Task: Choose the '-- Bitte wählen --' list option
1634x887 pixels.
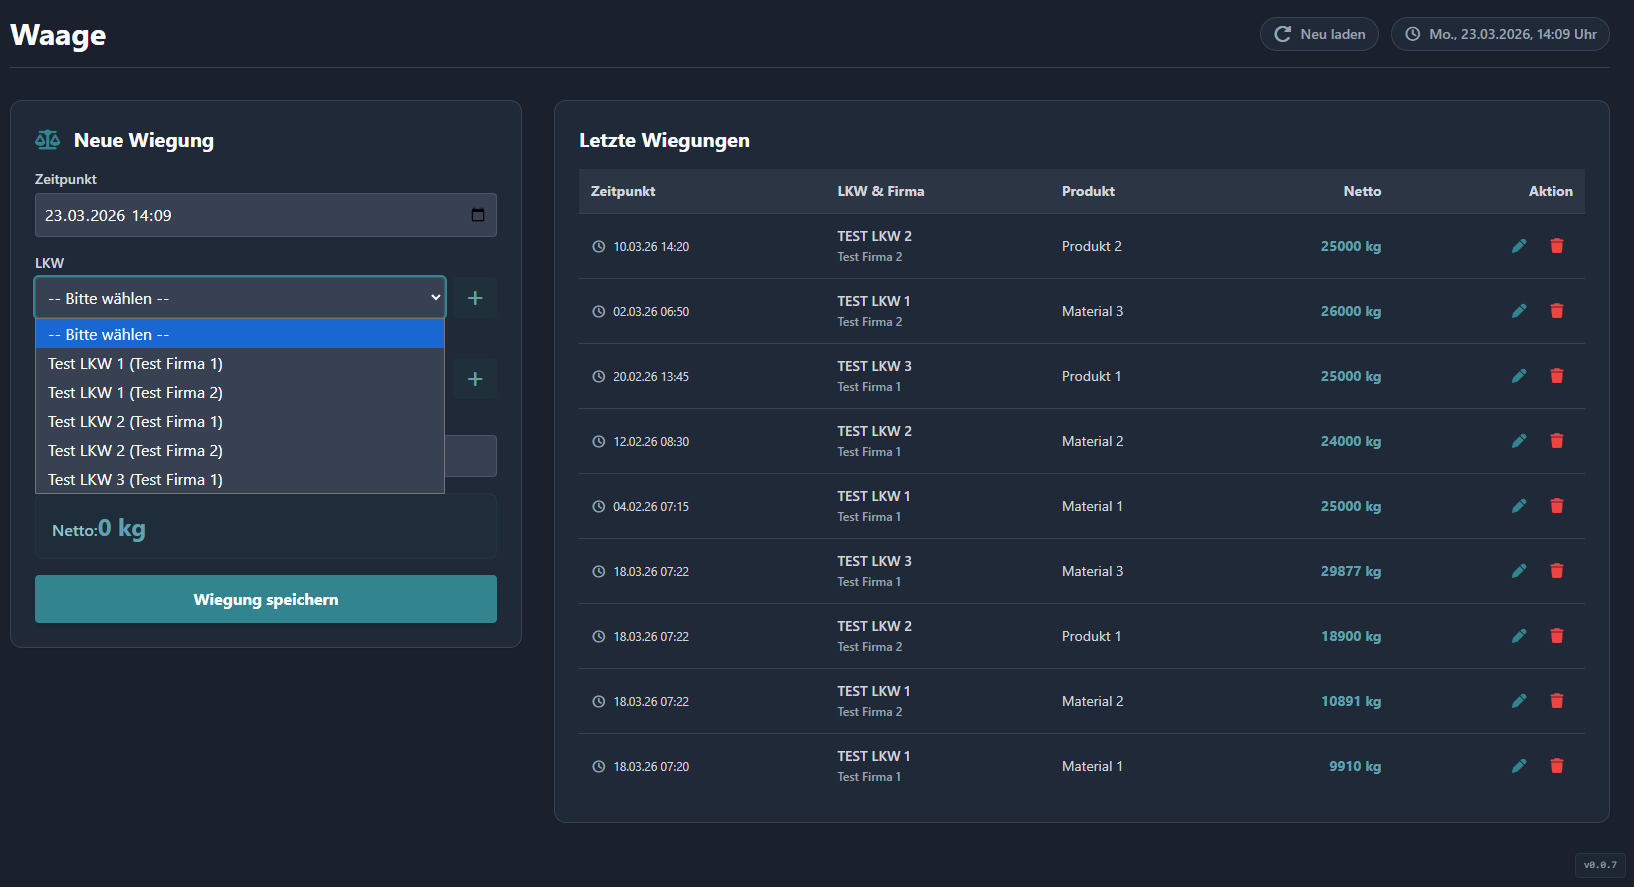Action: pyautogui.click(x=109, y=335)
